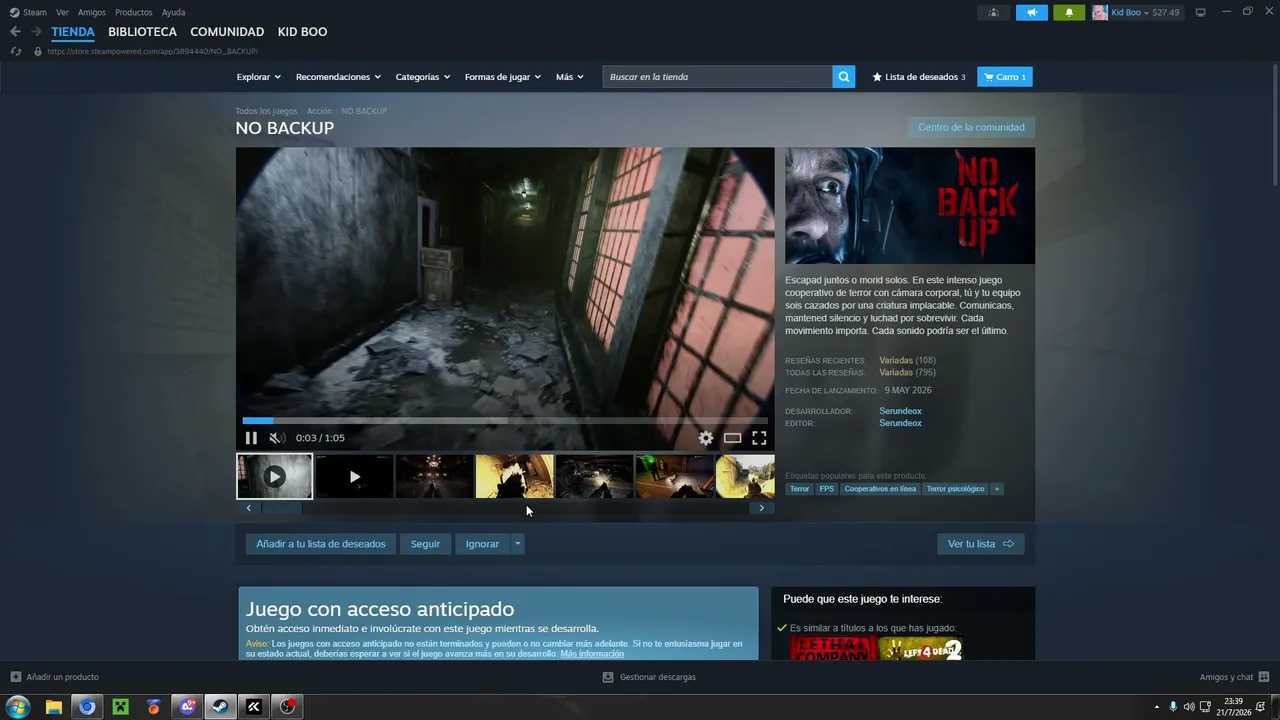Enter Big Picture mode via monitor icon
The height and width of the screenshot is (720, 1280).
coord(1201,12)
